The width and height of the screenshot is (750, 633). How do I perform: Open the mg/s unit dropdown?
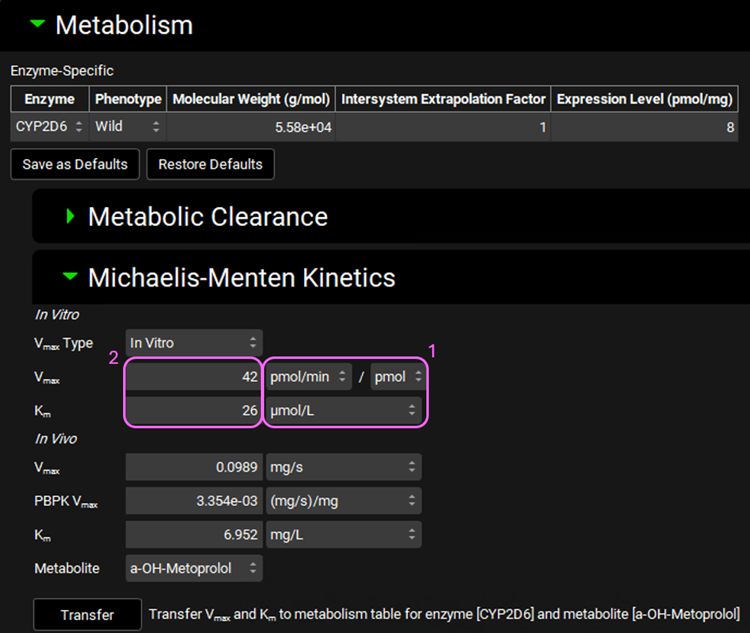(343, 467)
